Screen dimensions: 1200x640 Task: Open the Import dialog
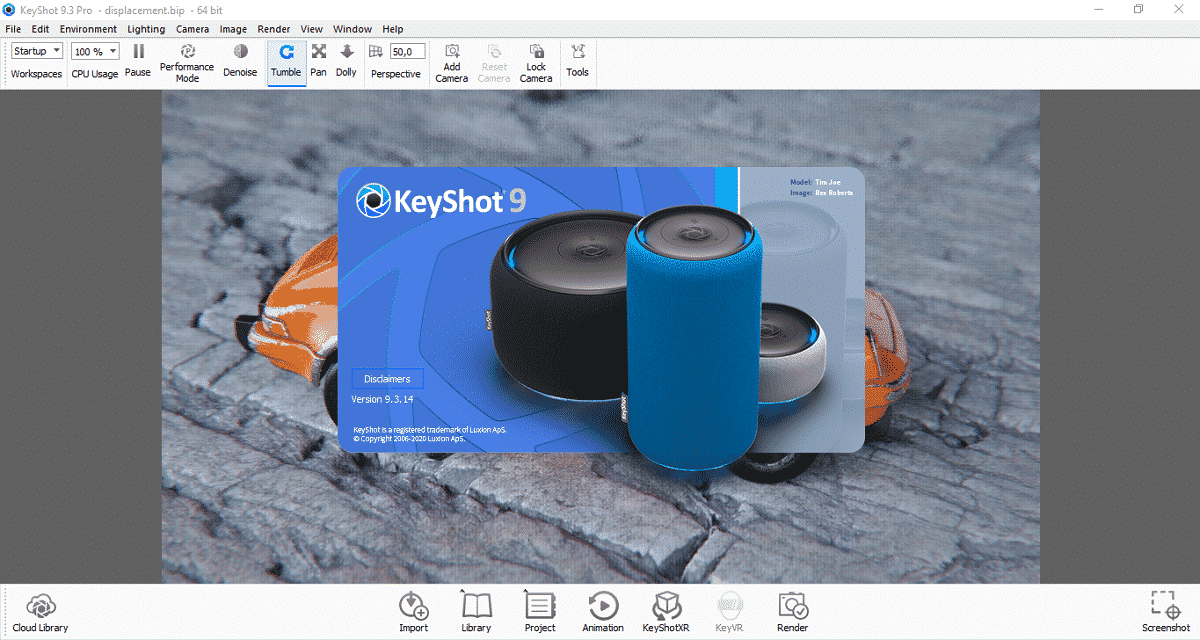[x=413, y=612]
